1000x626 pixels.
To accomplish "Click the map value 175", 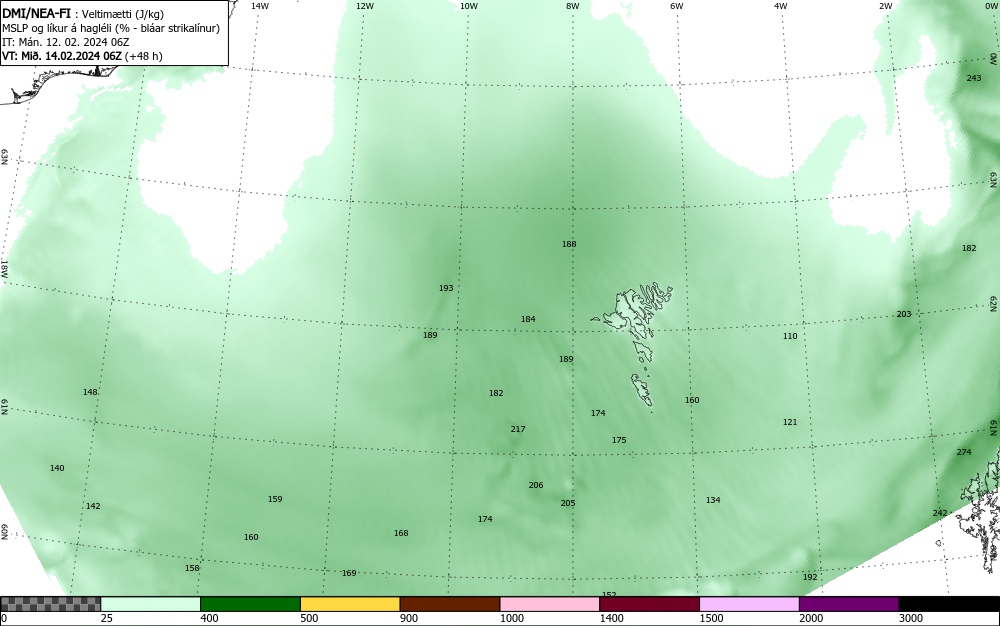I will click(619, 440).
